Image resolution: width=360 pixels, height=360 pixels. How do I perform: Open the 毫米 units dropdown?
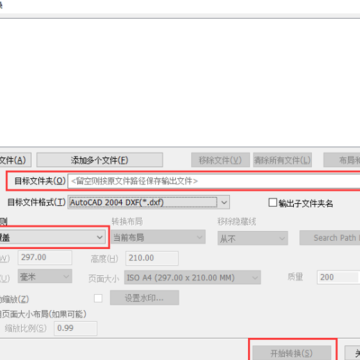[x=45, y=276]
